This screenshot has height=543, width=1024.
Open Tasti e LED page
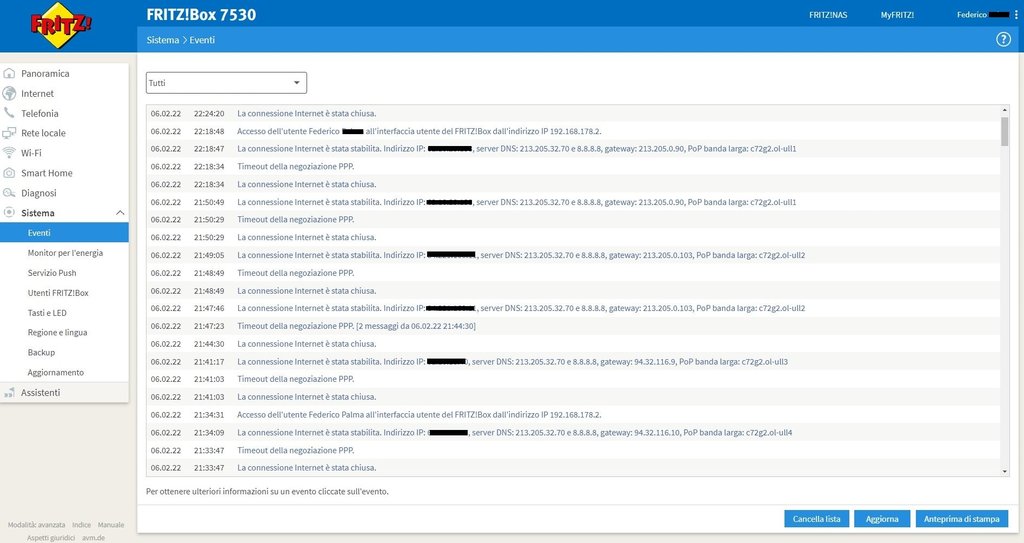47,312
